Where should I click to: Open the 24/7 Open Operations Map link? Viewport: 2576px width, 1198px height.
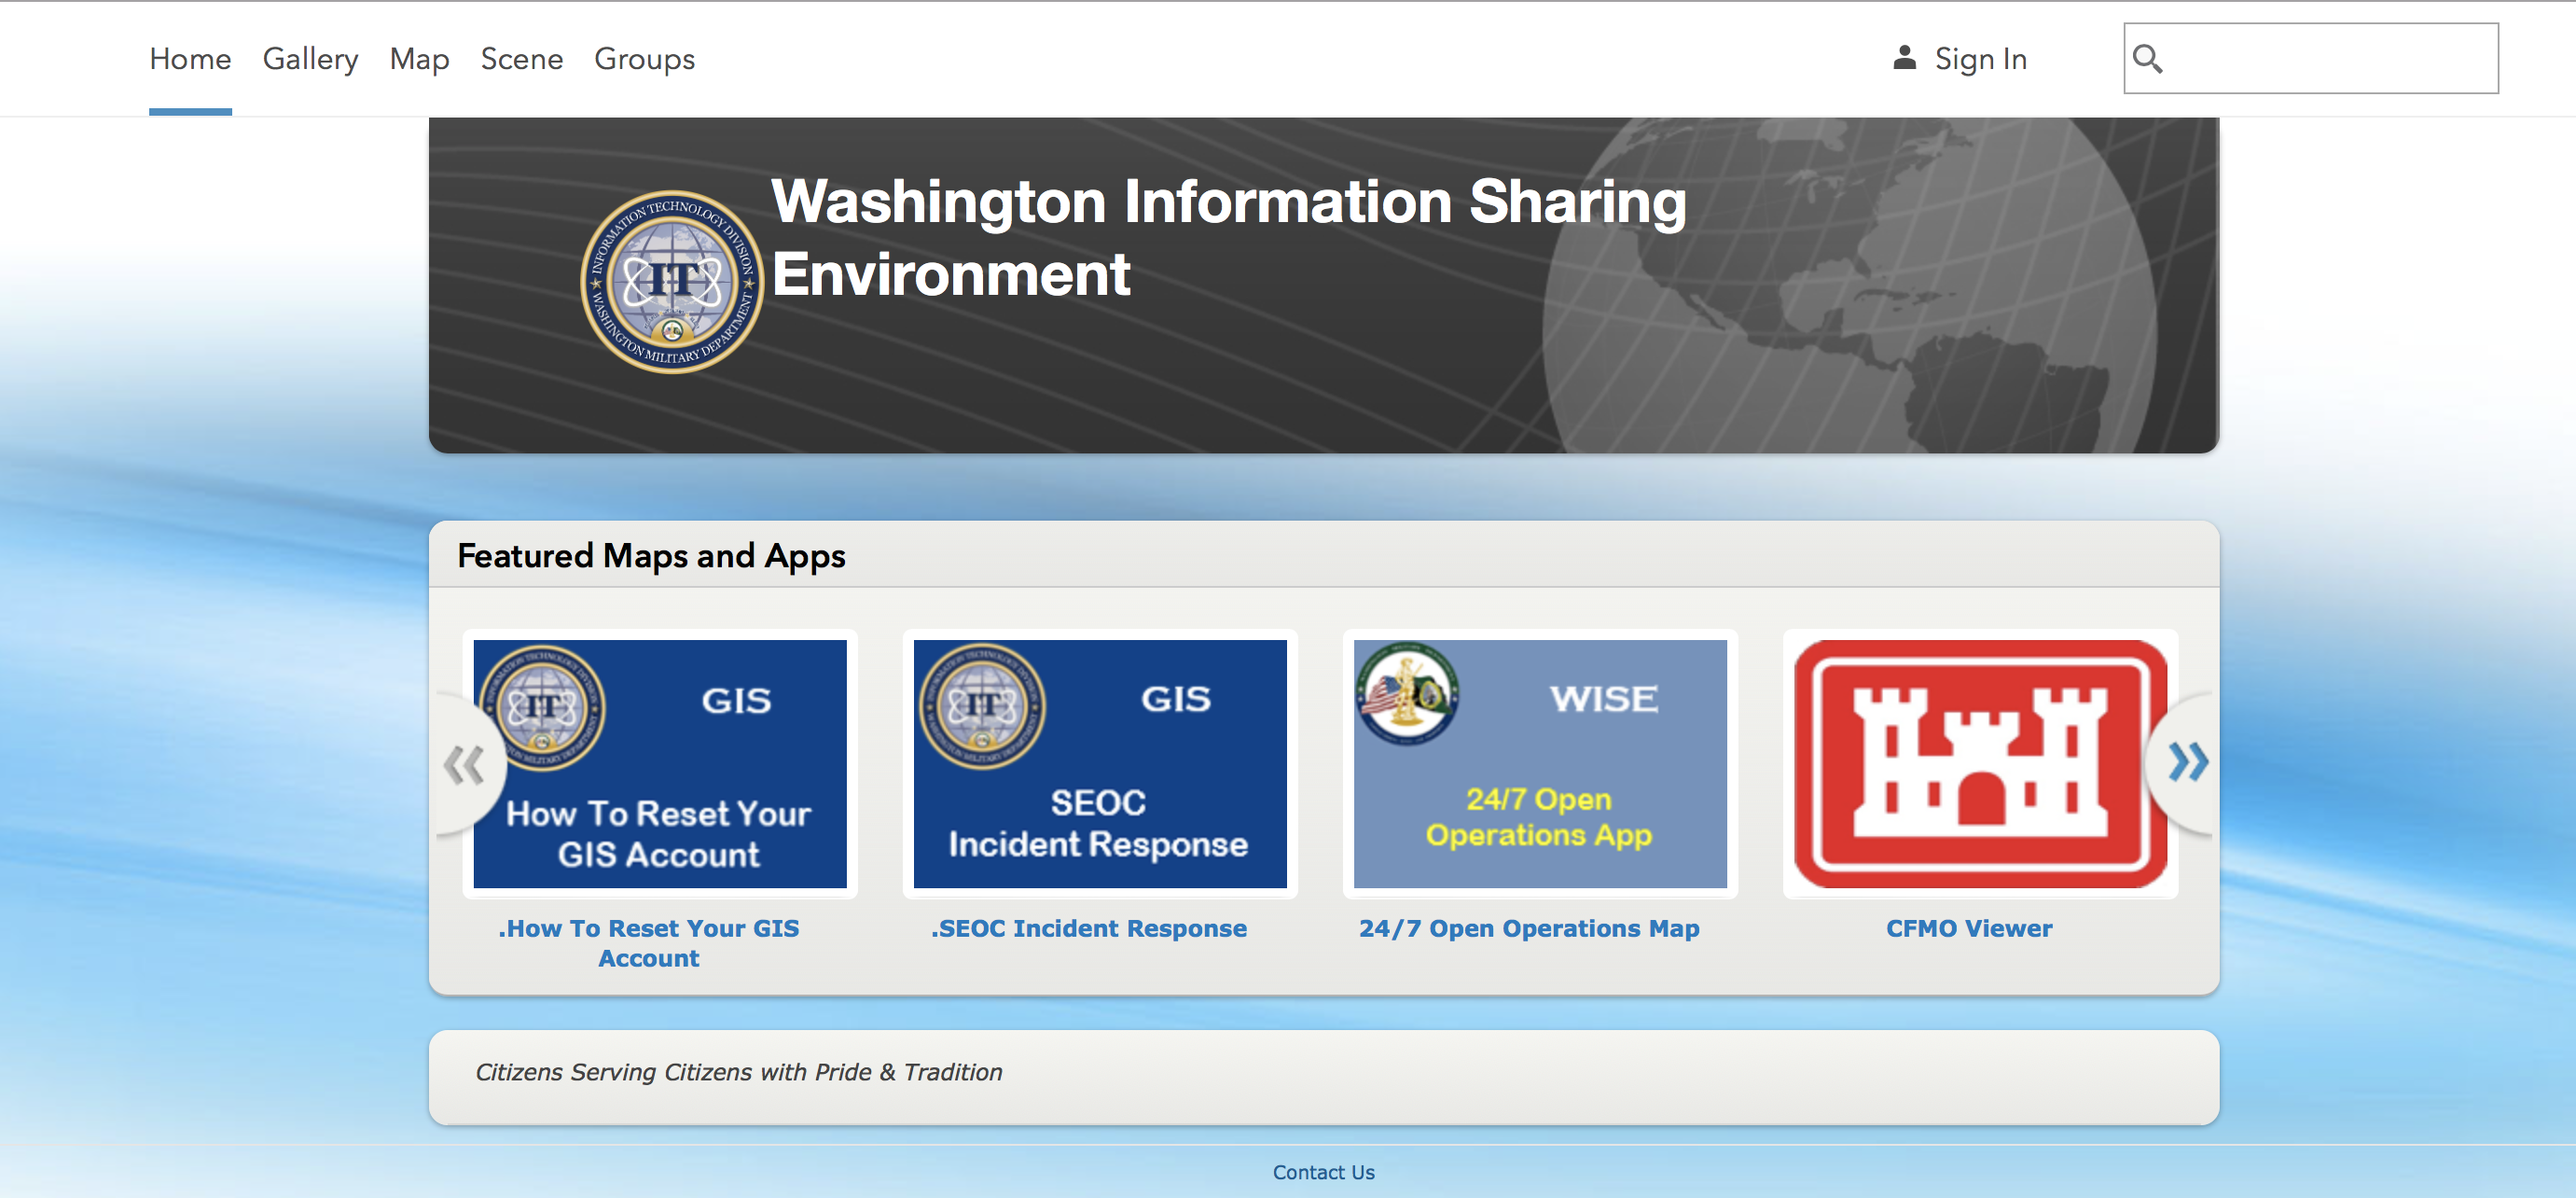coord(1528,928)
